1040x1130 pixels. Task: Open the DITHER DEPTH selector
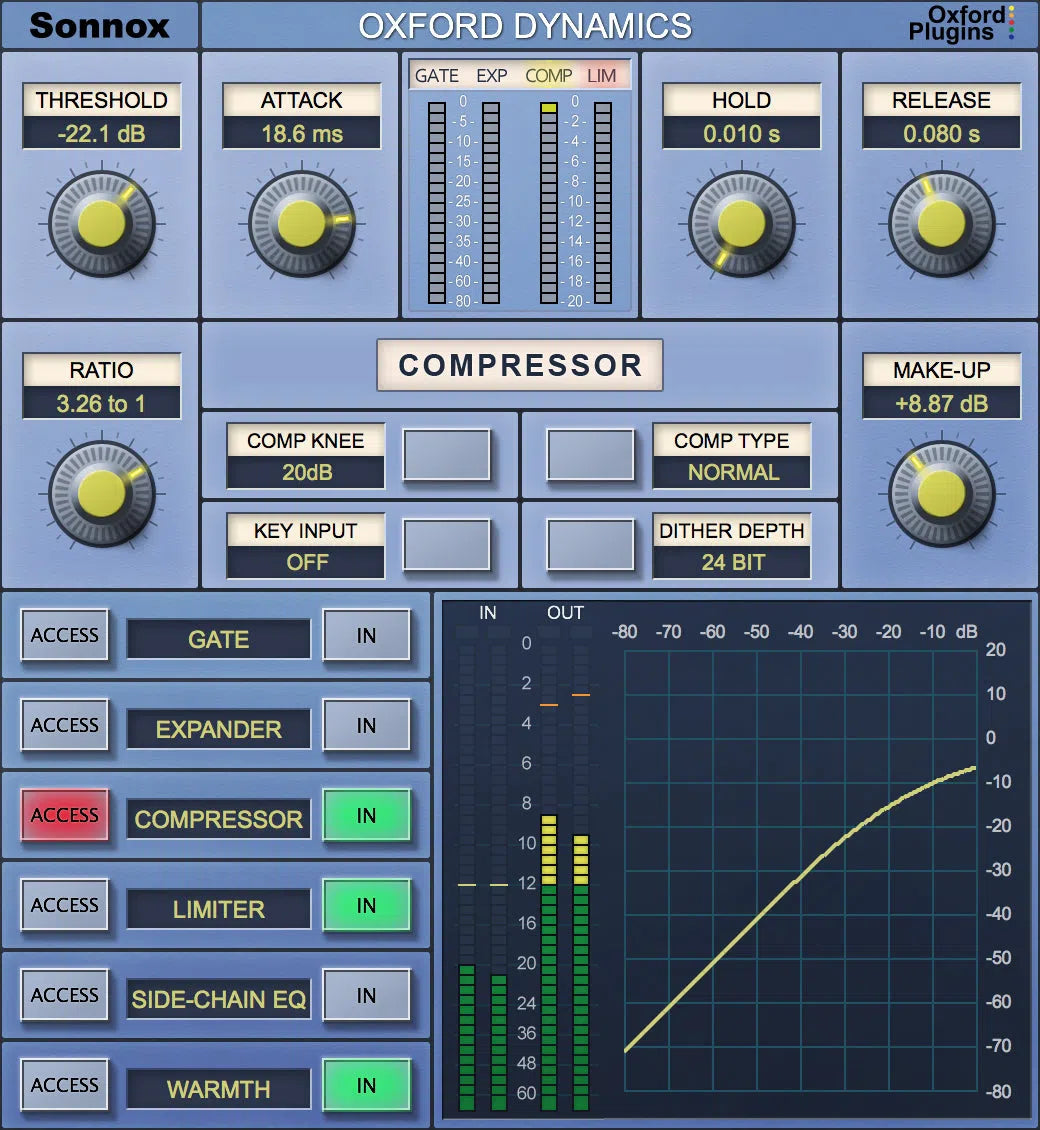coord(731,545)
